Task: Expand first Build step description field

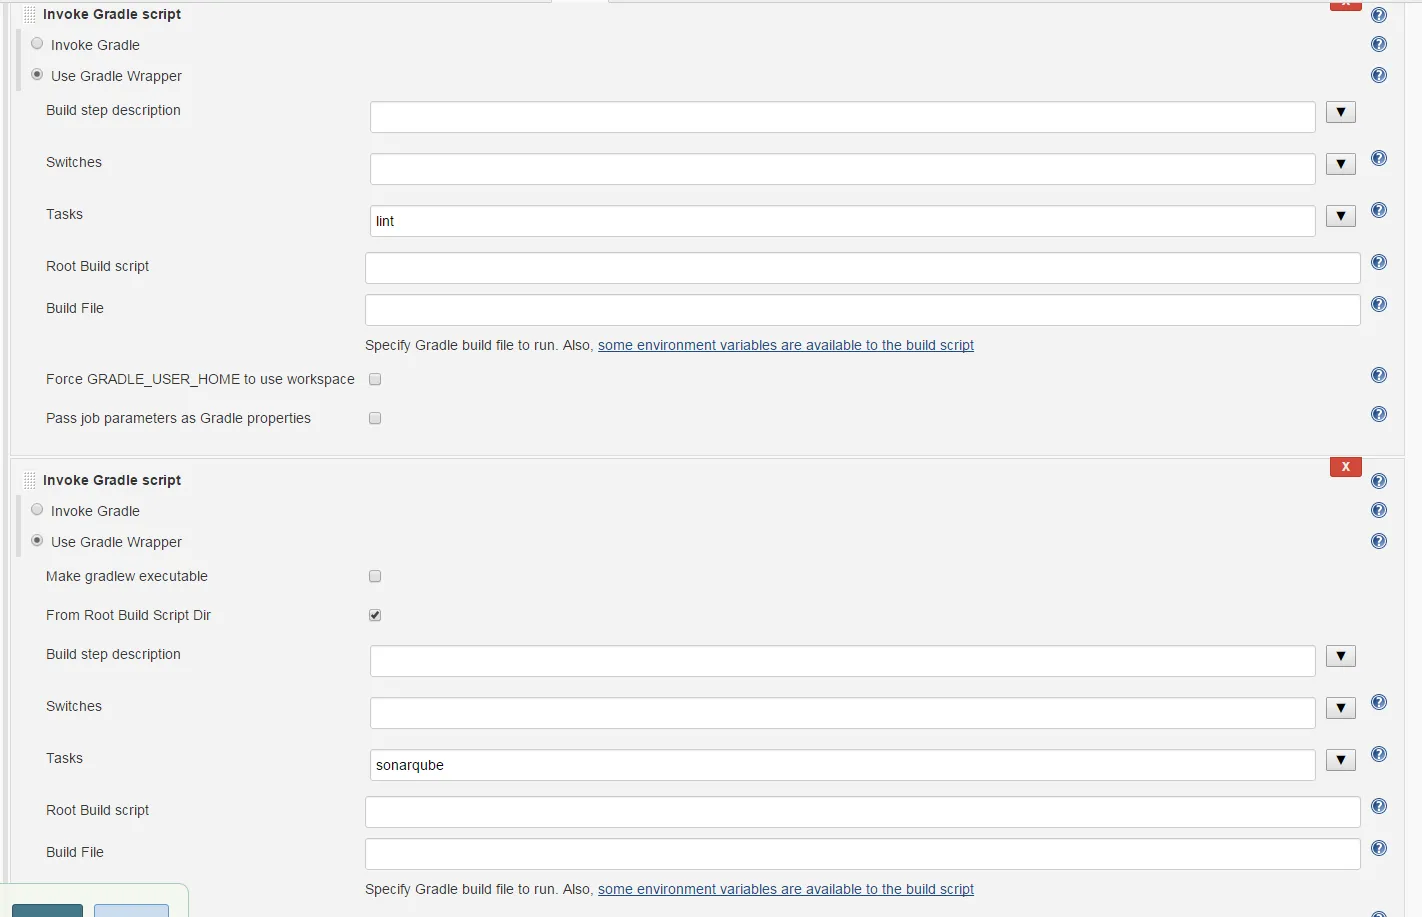Action: pos(1340,112)
